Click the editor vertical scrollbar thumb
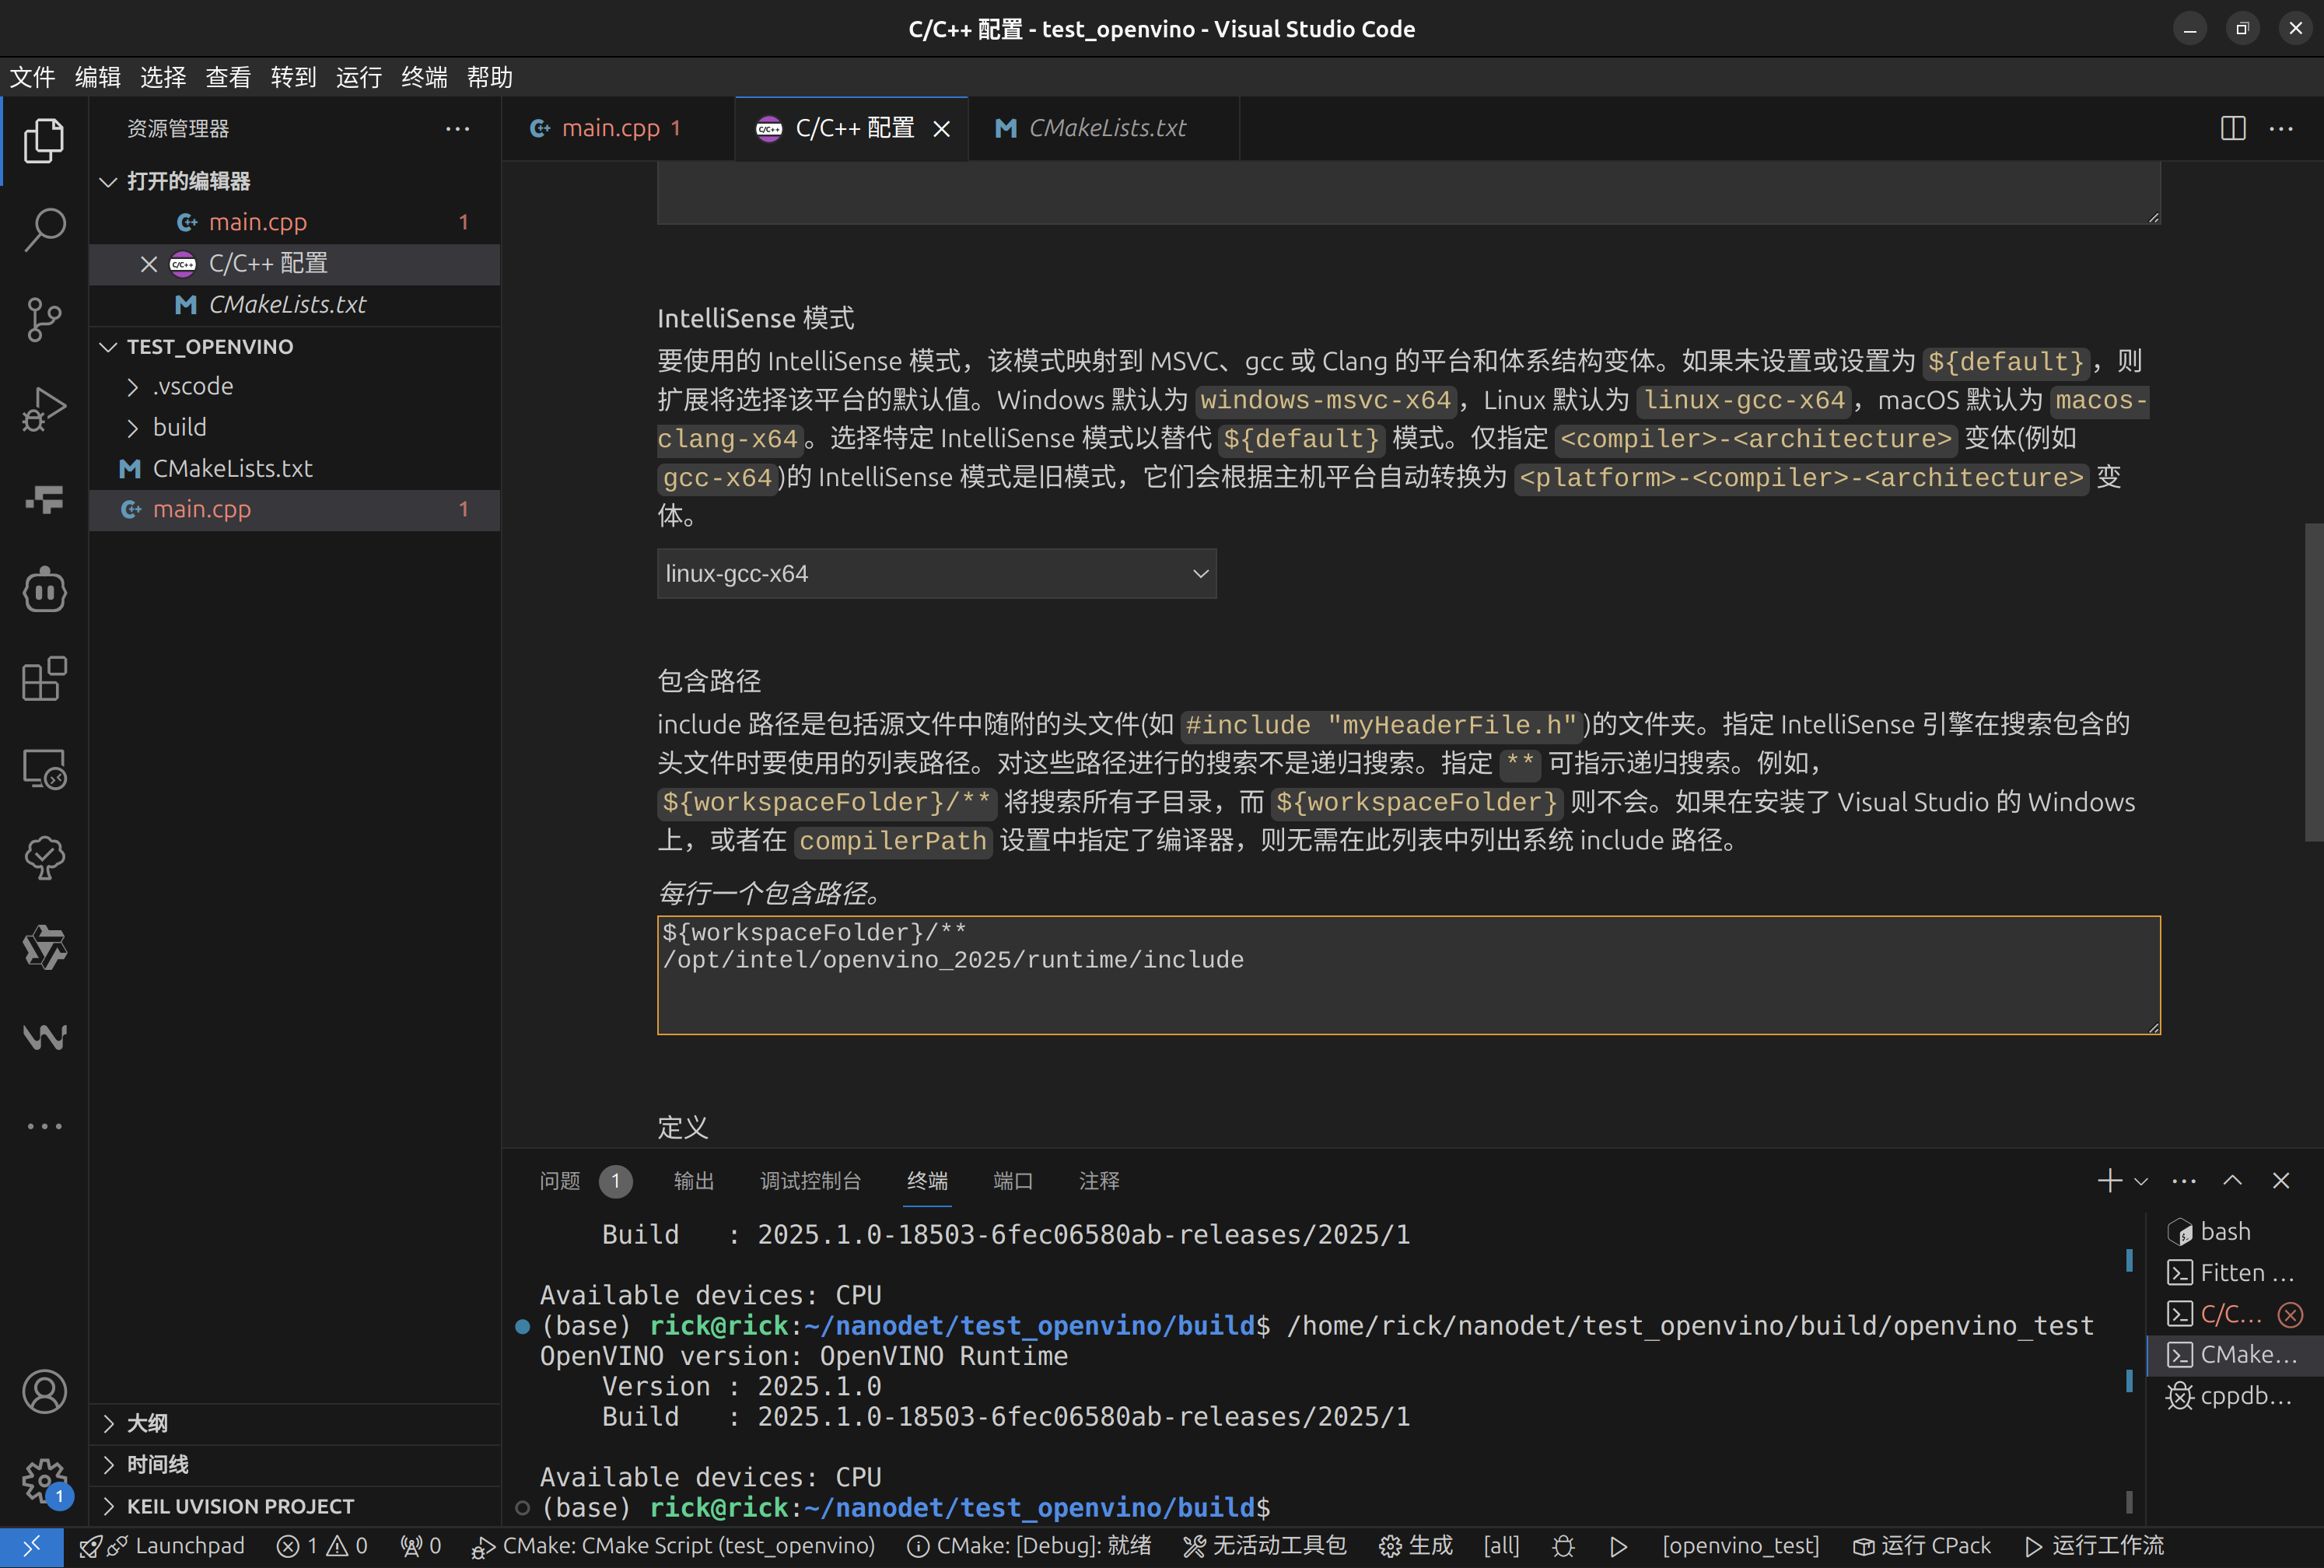The width and height of the screenshot is (2324, 1568). click(2314, 682)
